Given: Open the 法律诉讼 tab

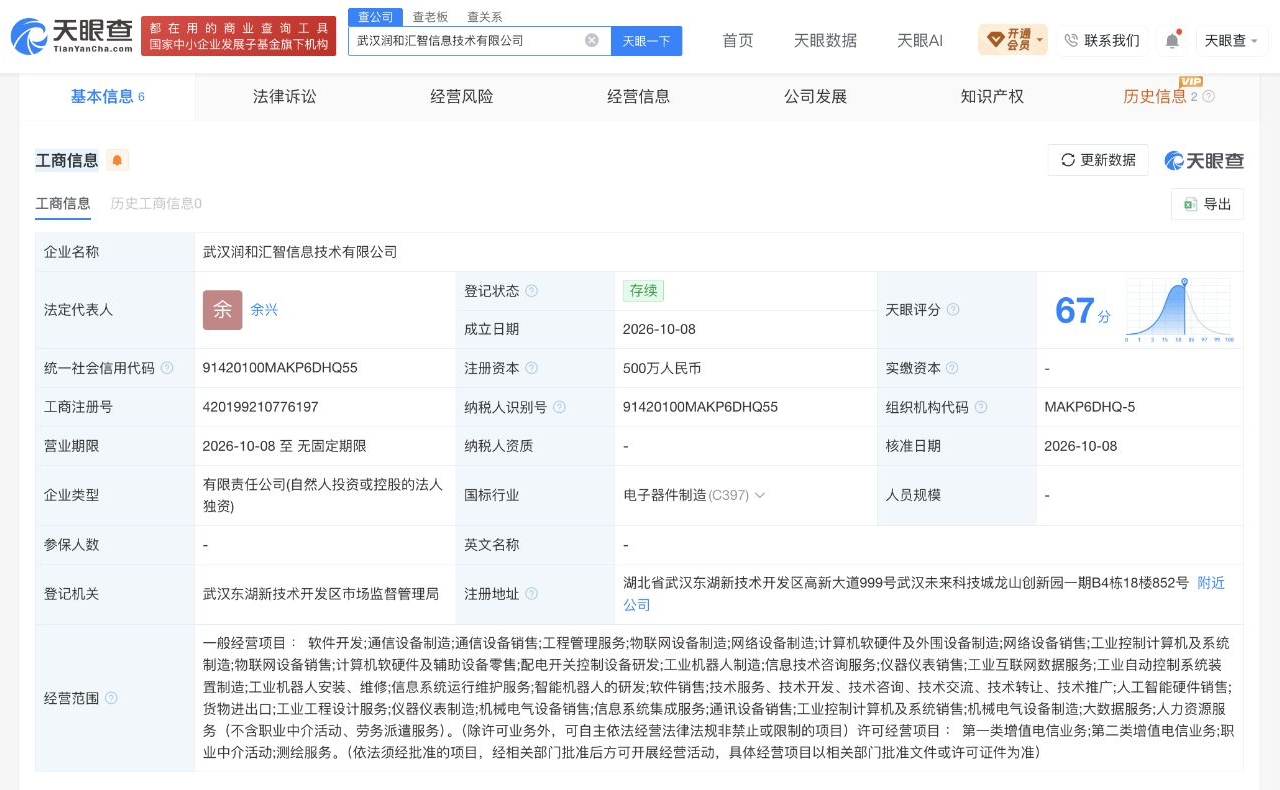Looking at the screenshot, I should tap(284, 97).
